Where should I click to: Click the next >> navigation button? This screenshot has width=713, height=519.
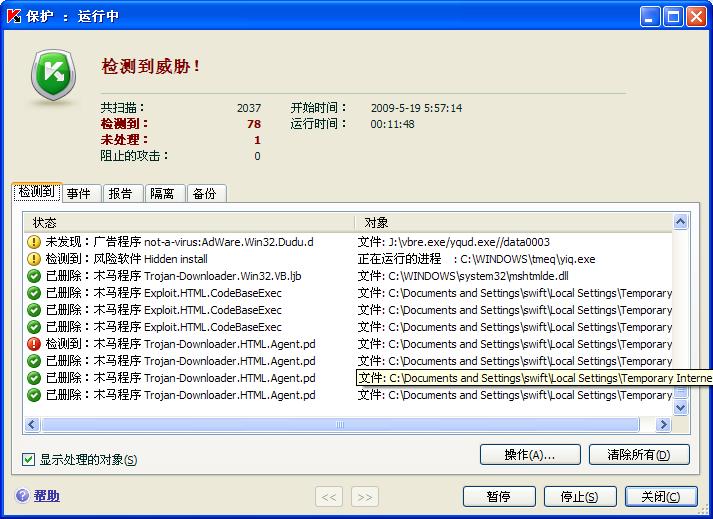click(x=365, y=497)
